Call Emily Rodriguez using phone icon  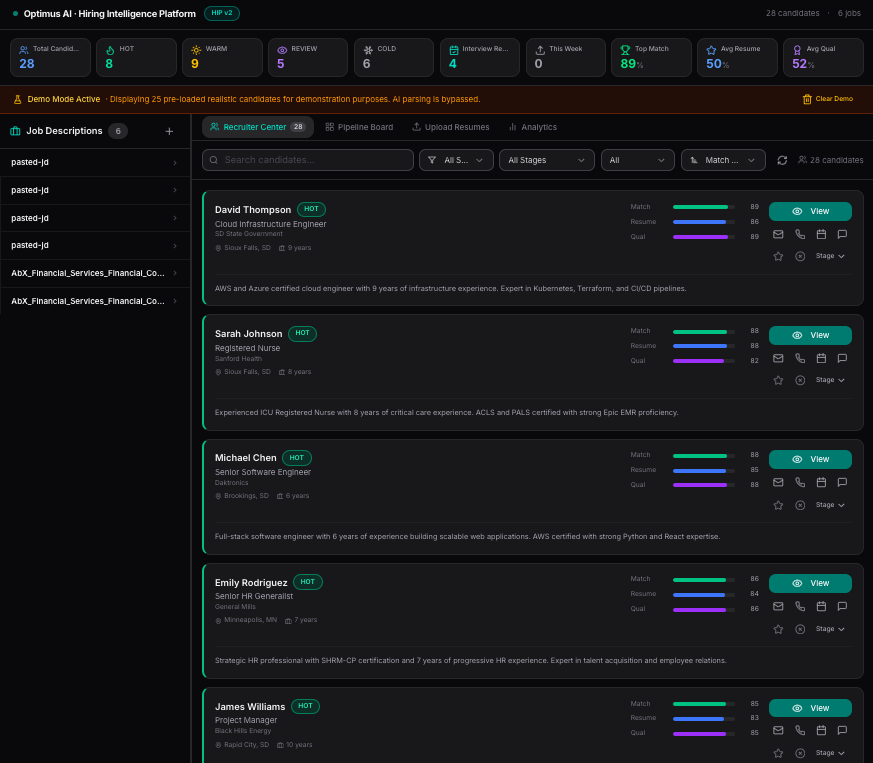tap(800, 606)
